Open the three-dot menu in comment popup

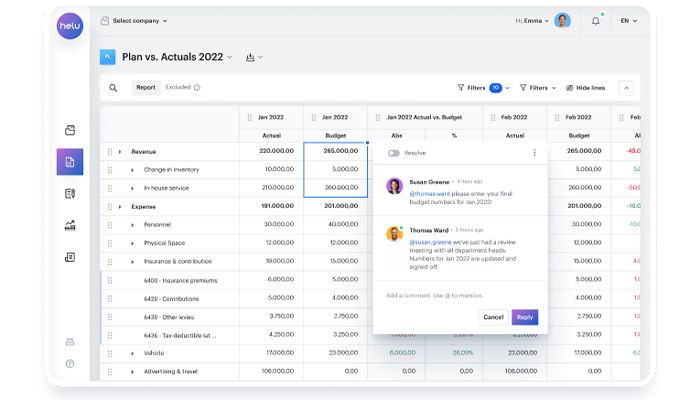[534, 153]
